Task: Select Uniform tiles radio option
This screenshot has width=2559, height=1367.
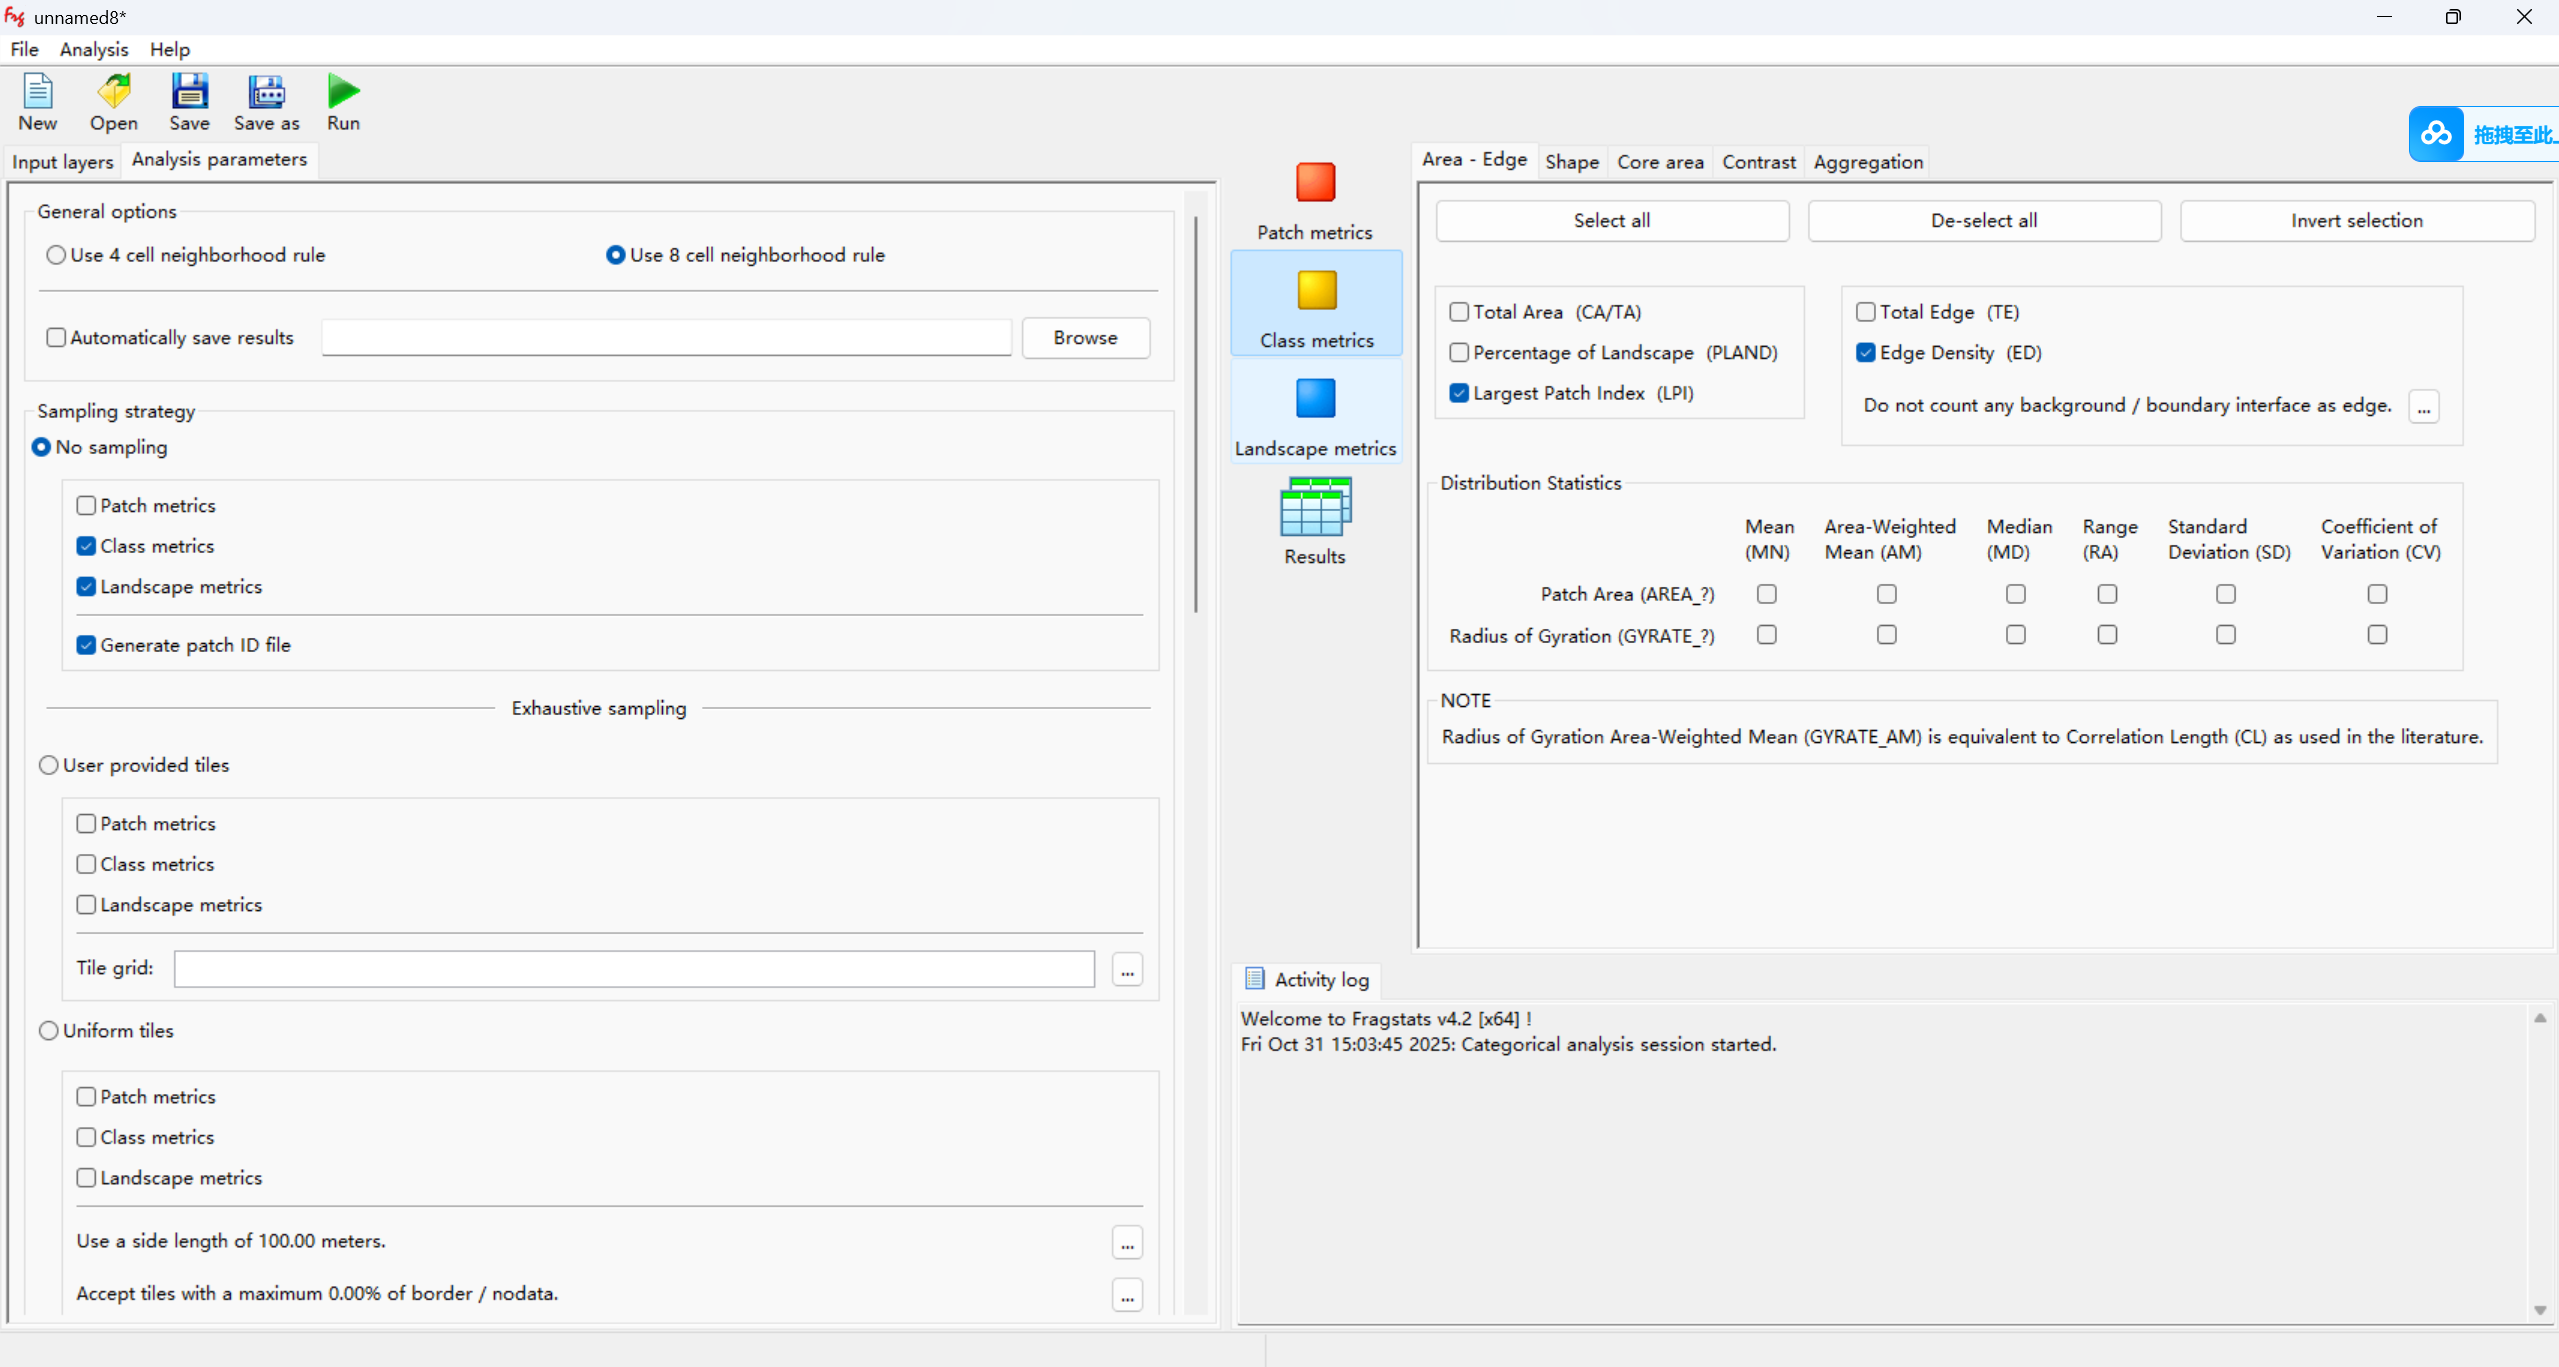Action: tap(48, 1031)
